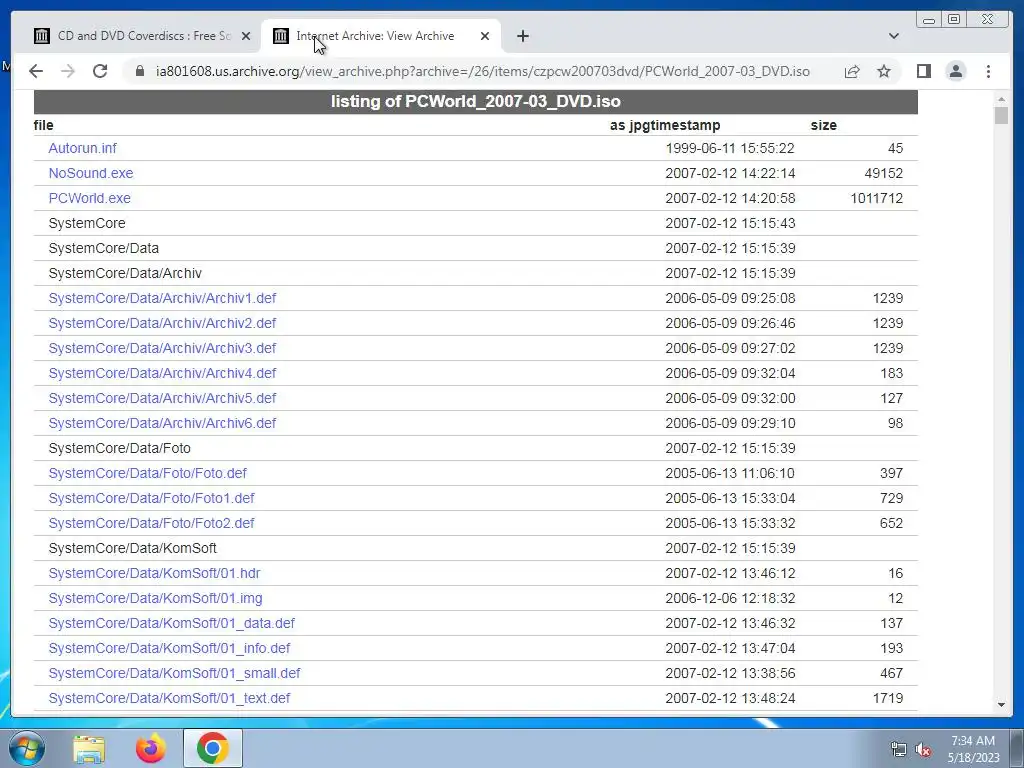
Task: Open the 01_info.def link
Action: pyautogui.click(x=169, y=648)
